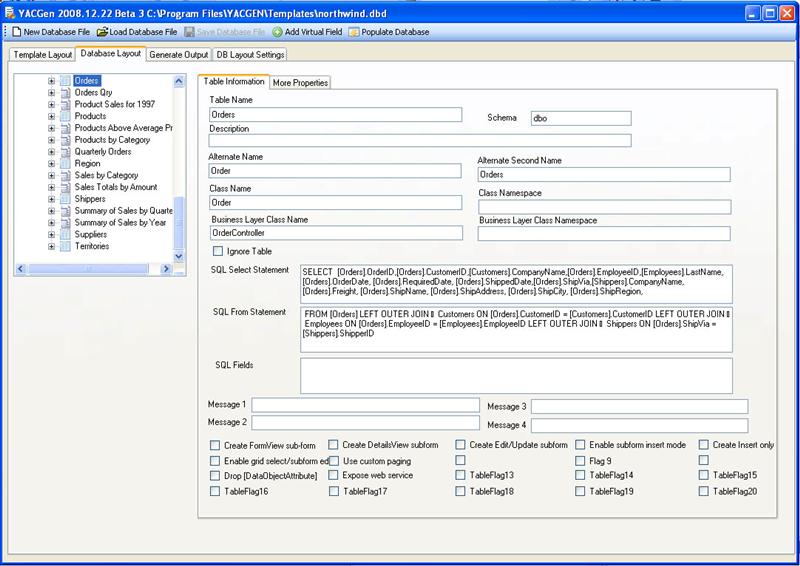Click New Database File label

57,32
